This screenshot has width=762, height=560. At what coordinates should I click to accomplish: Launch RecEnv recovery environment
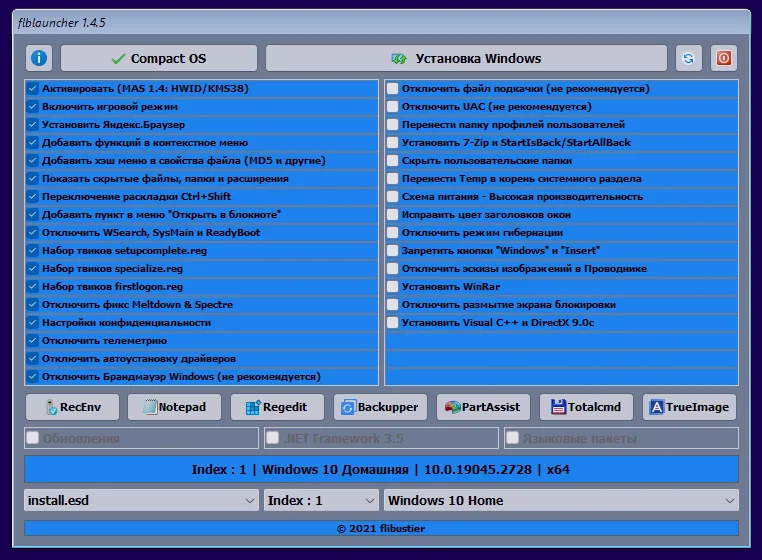coord(72,407)
